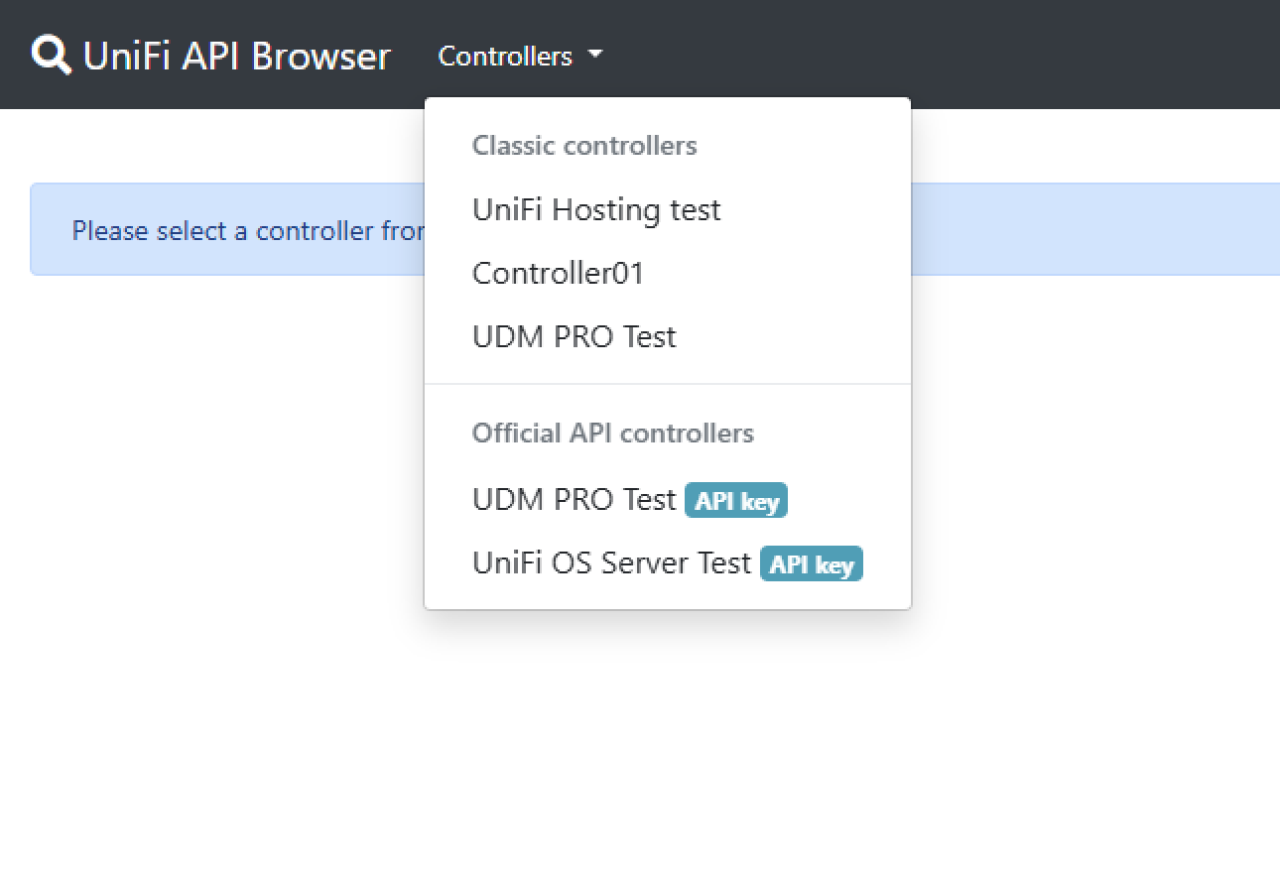Click the caret arrow beside Controllers
Image resolution: width=1280 pixels, height=871 pixels.
tap(595, 55)
